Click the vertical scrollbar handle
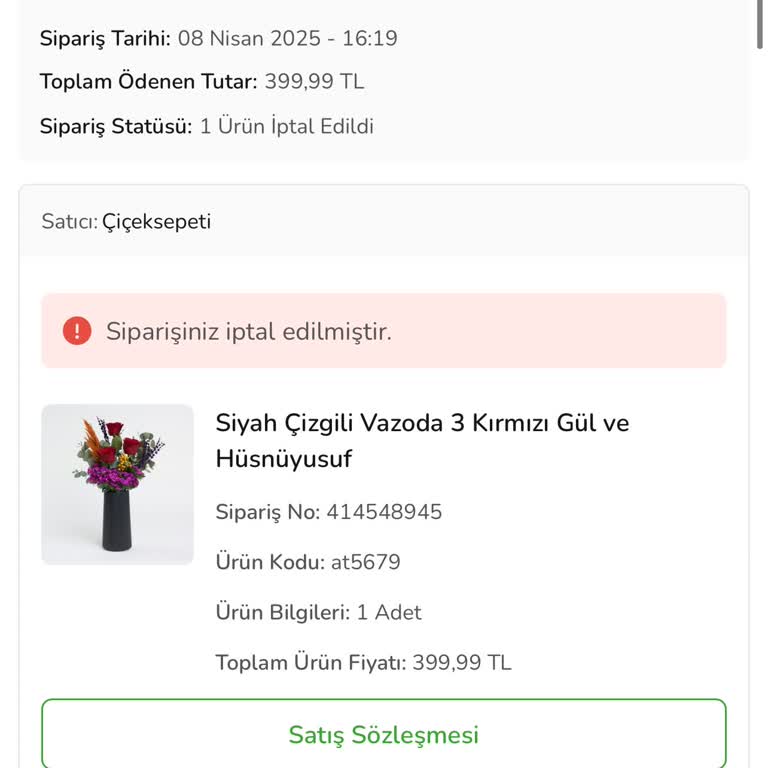This screenshot has width=768, height=768. coord(760,24)
